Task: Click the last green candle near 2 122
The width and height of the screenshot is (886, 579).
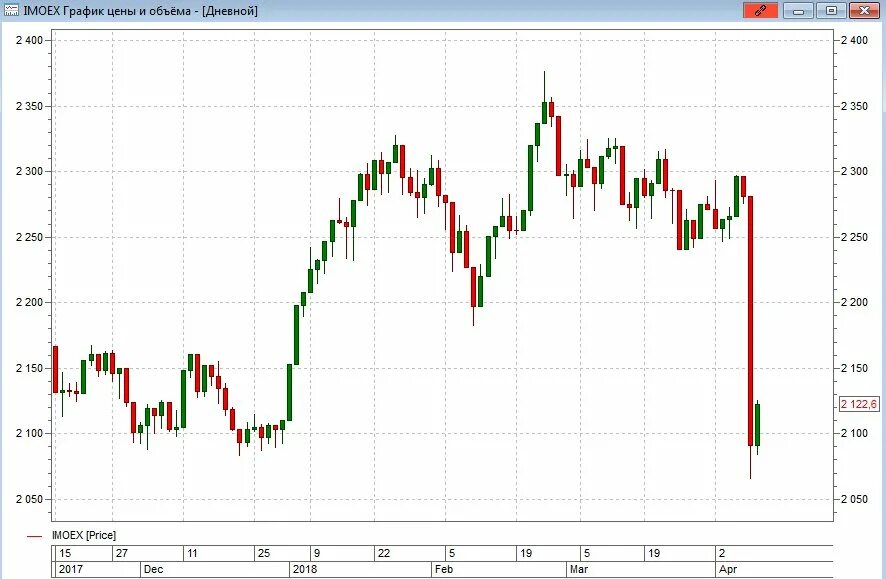Action: pos(757,425)
